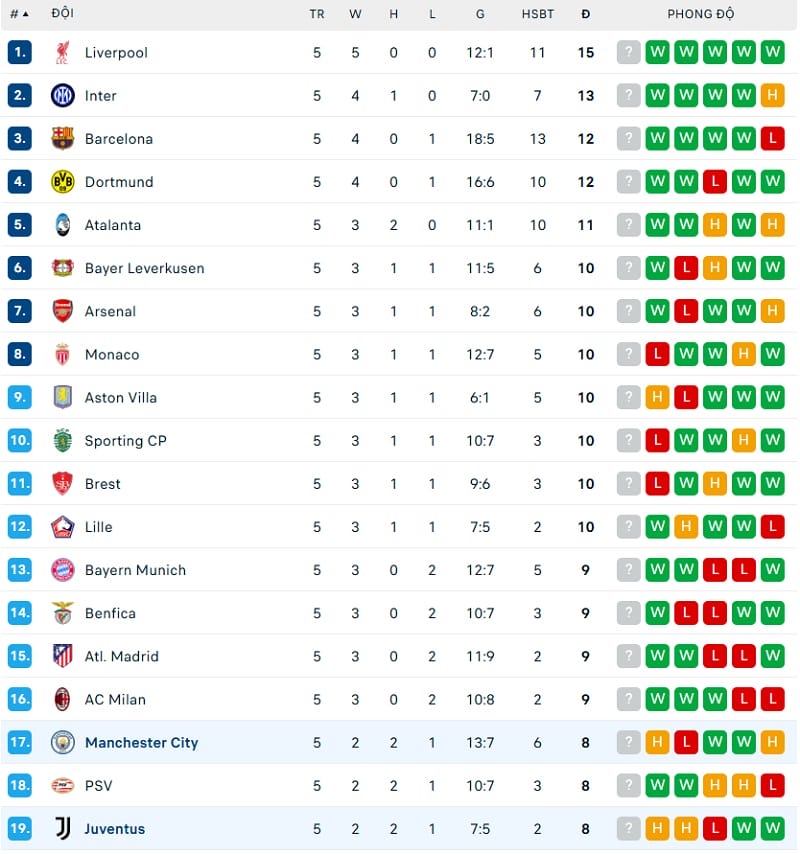Click the ĐỘI team column header

[62, 14]
